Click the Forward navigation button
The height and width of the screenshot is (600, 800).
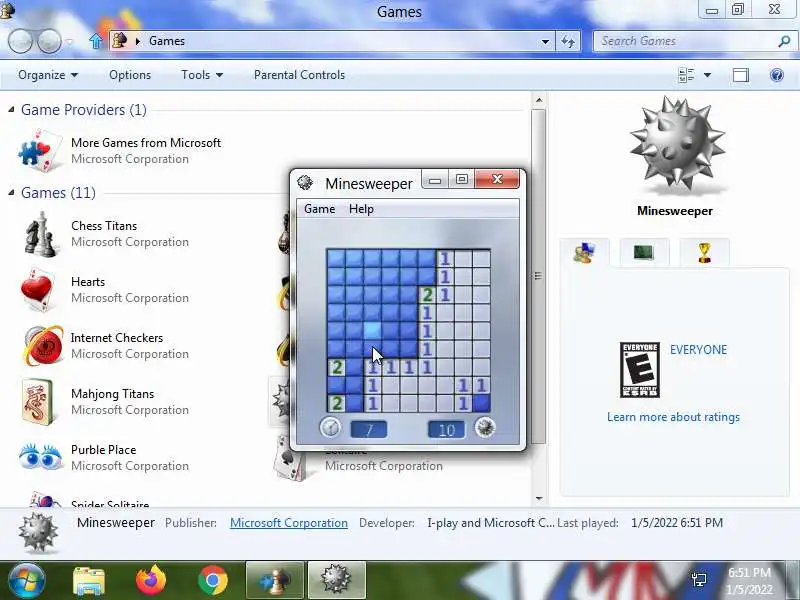(49, 41)
